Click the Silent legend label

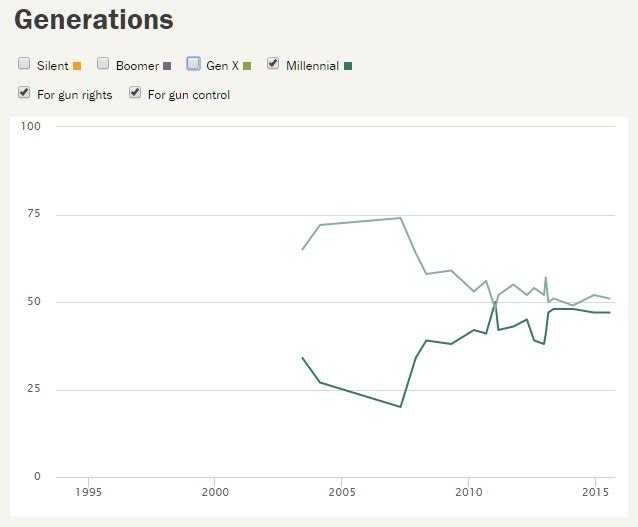(52, 66)
